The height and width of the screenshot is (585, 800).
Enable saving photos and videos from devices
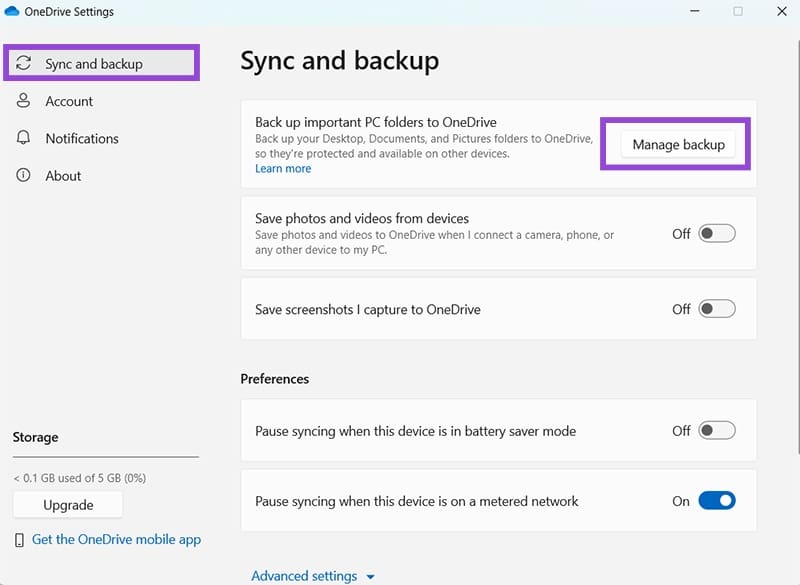[716, 234]
